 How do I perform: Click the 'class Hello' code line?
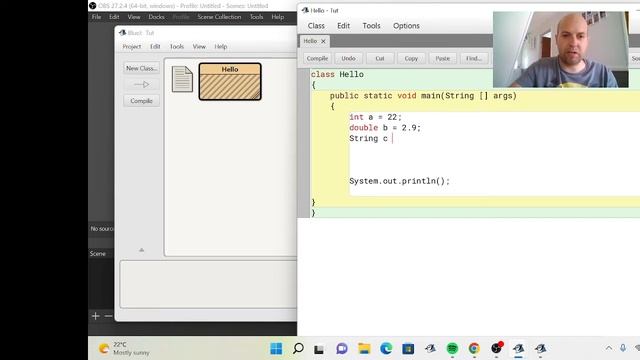pyautogui.click(x=337, y=74)
